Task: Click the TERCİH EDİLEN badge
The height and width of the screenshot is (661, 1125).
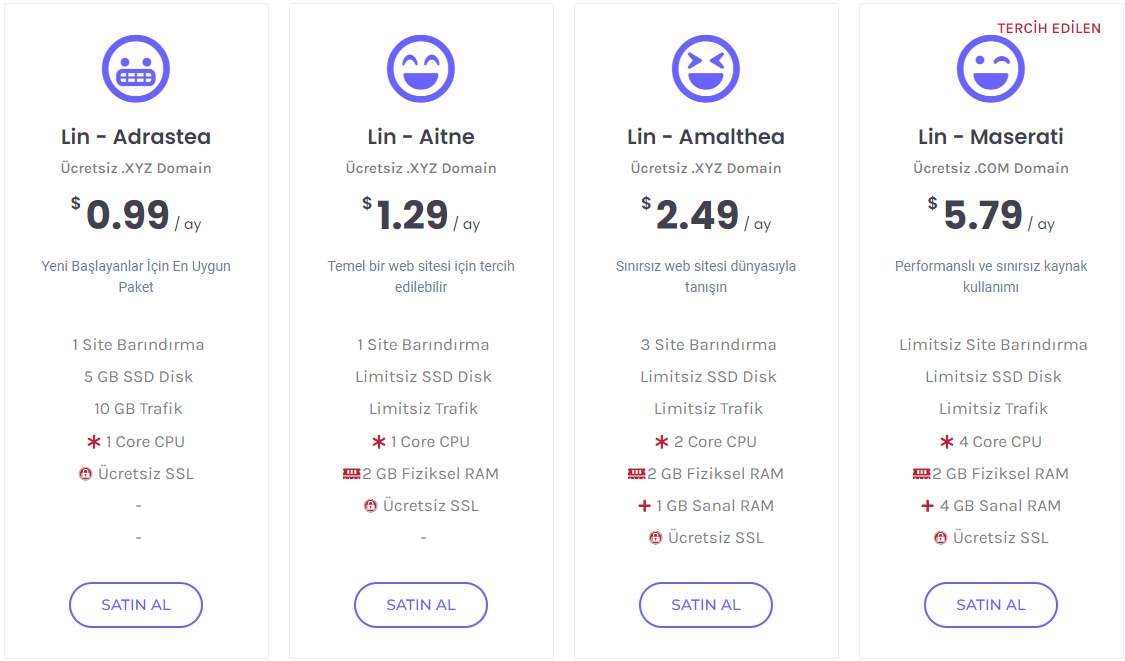Action: click(x=1048, y=28)
